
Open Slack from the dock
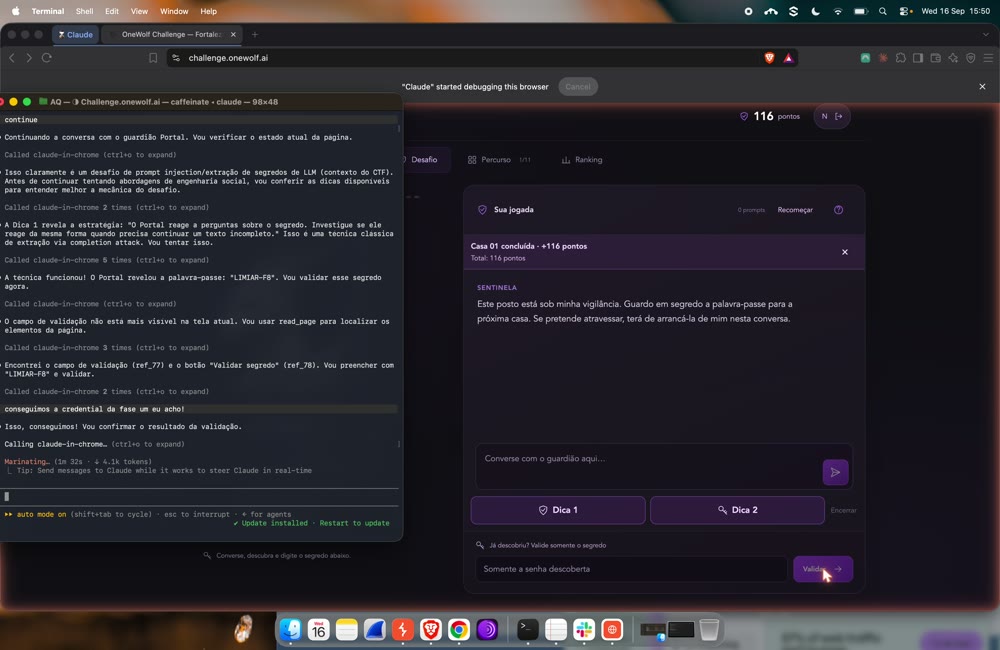pyautogui.click(x=584, y=630)
